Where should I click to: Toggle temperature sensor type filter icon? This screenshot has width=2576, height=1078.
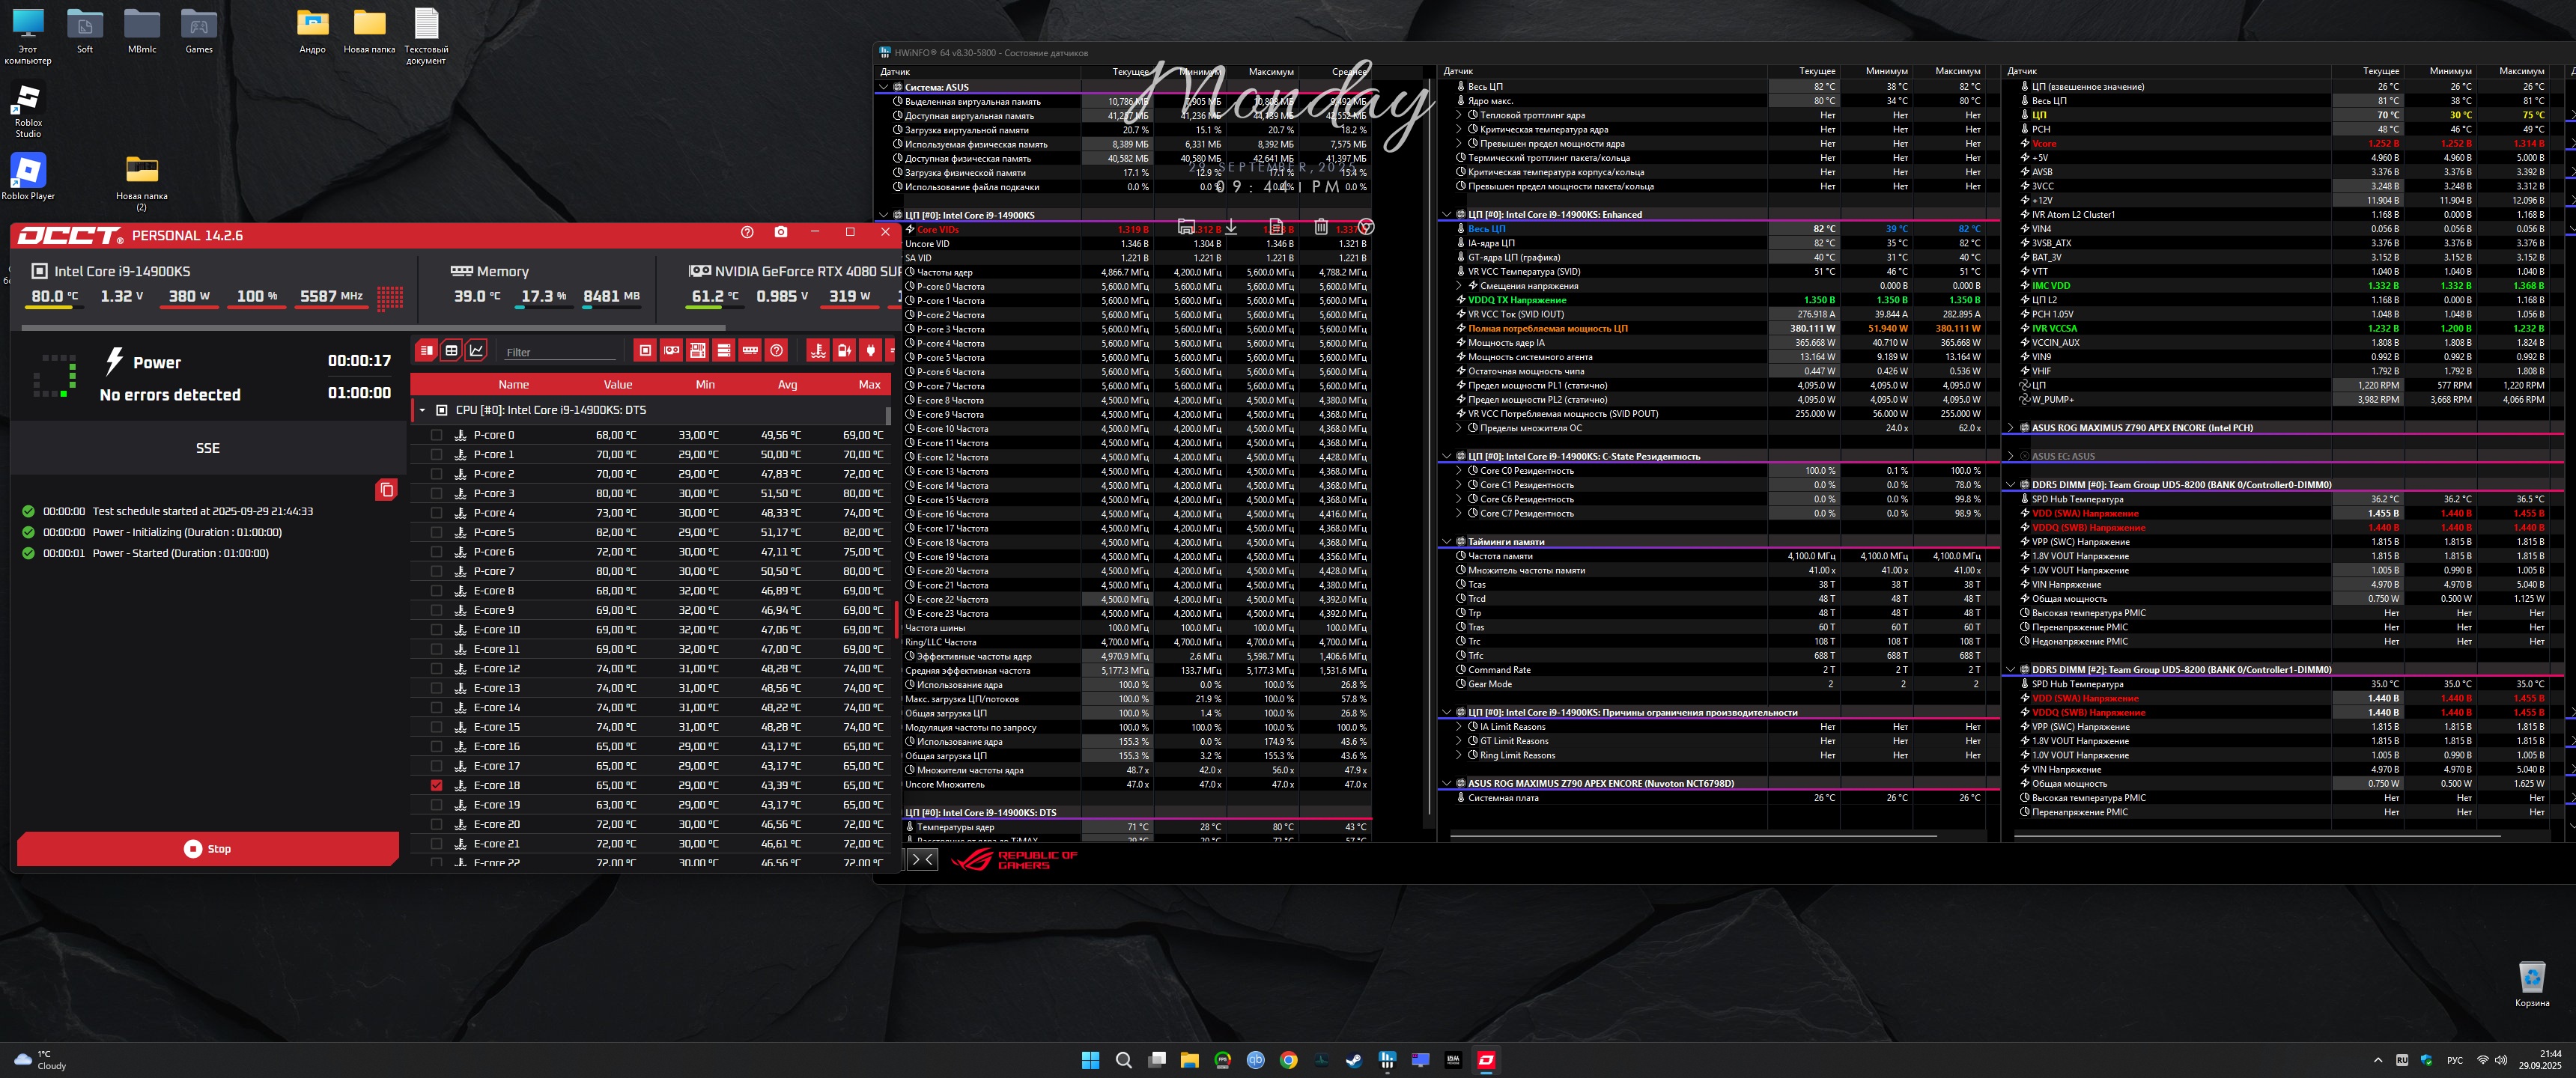pyautogui.click(x=818, y=350)
